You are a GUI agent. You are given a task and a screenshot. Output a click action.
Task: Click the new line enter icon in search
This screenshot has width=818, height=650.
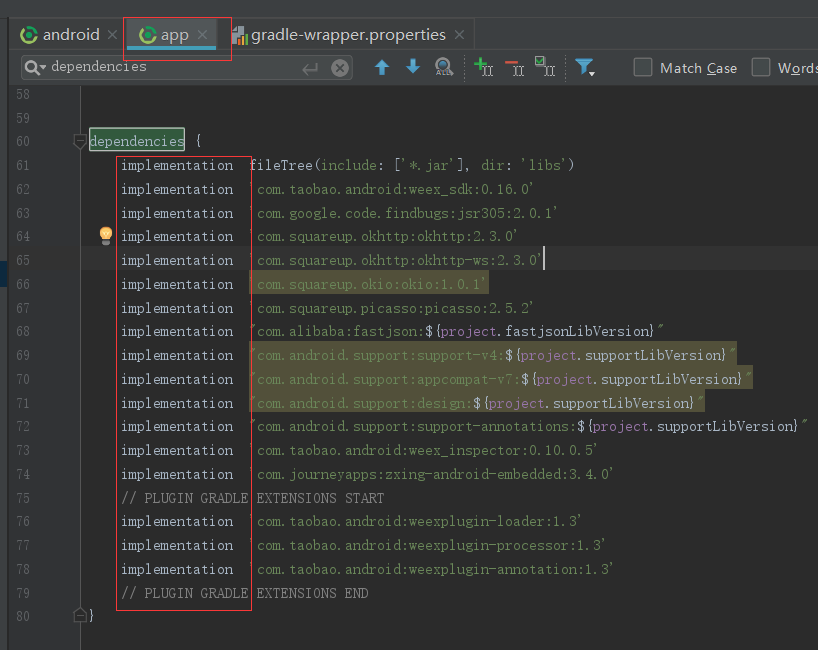click(x=310, y=68)
